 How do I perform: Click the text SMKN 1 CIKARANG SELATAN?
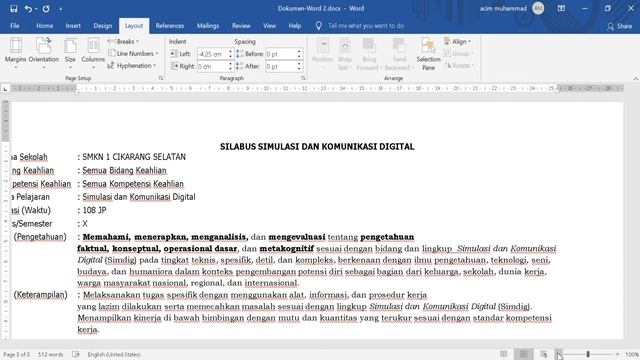pos(134,157)
